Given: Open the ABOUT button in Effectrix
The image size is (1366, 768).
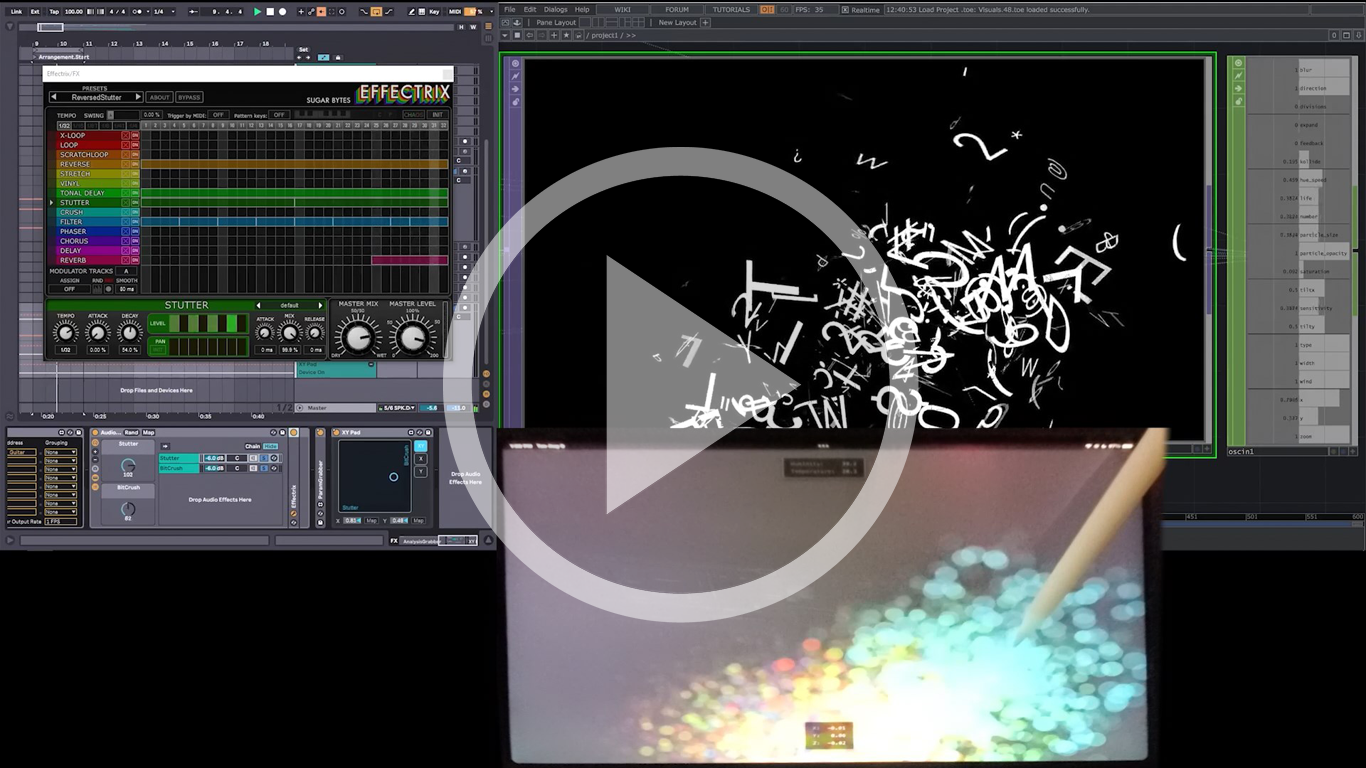Looking at the screenshot, I should pos(159,97).
